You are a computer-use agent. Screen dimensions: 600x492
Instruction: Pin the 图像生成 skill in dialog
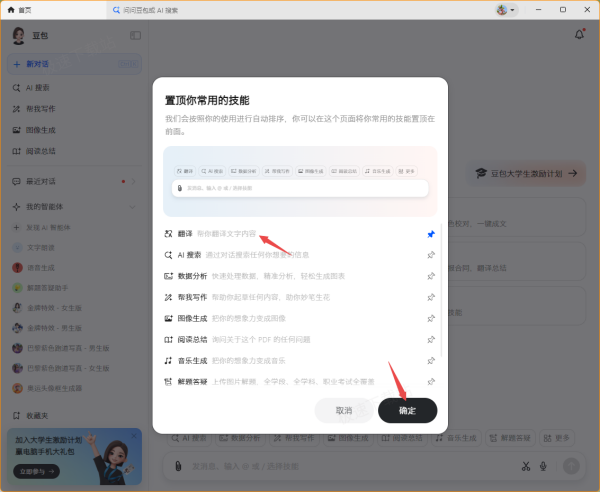[431, 318]
